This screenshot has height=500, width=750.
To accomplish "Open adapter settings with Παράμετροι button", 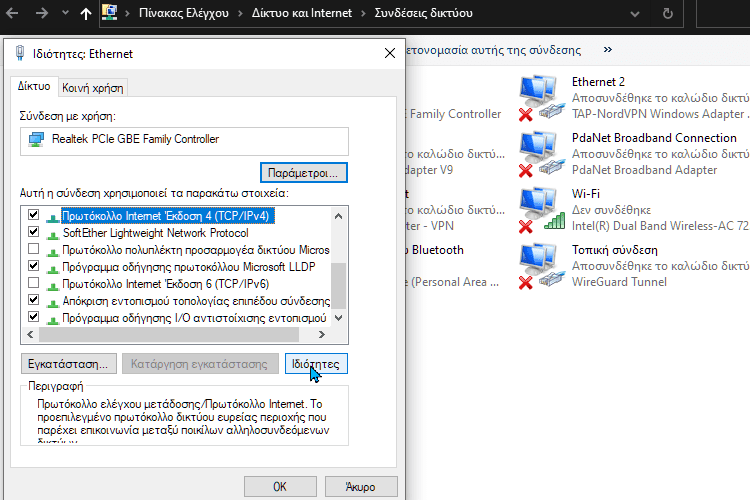I will coord(304,173).
